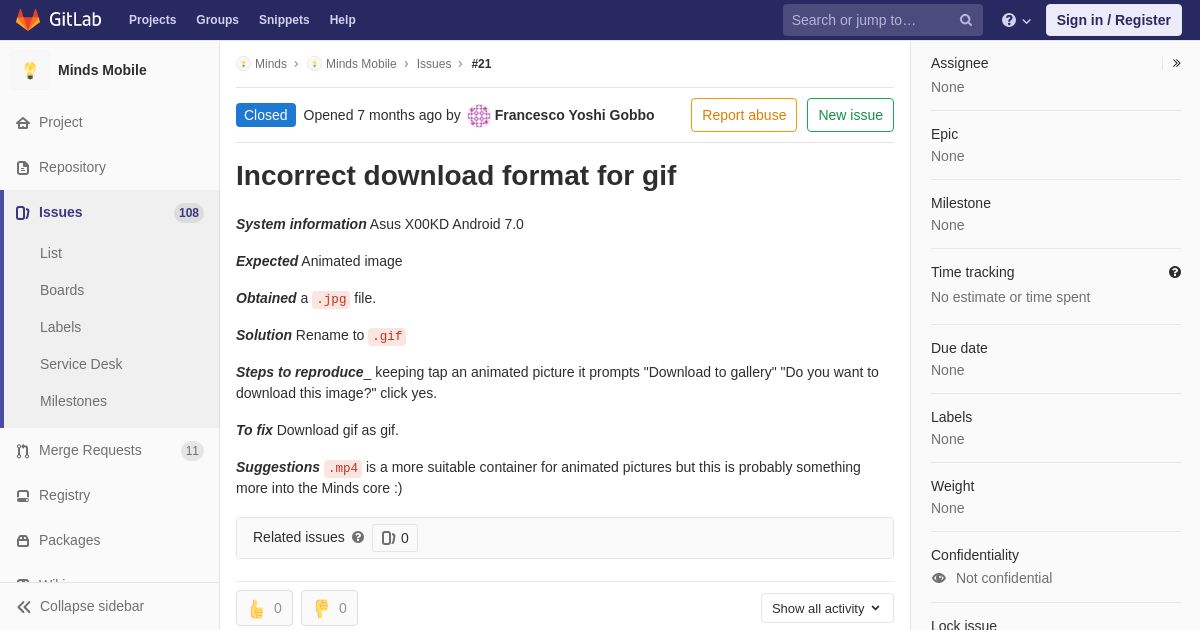Open the Projects menu
This screenshot has height=630, width=1200.
pyautogui.click(x=152, y=20)
